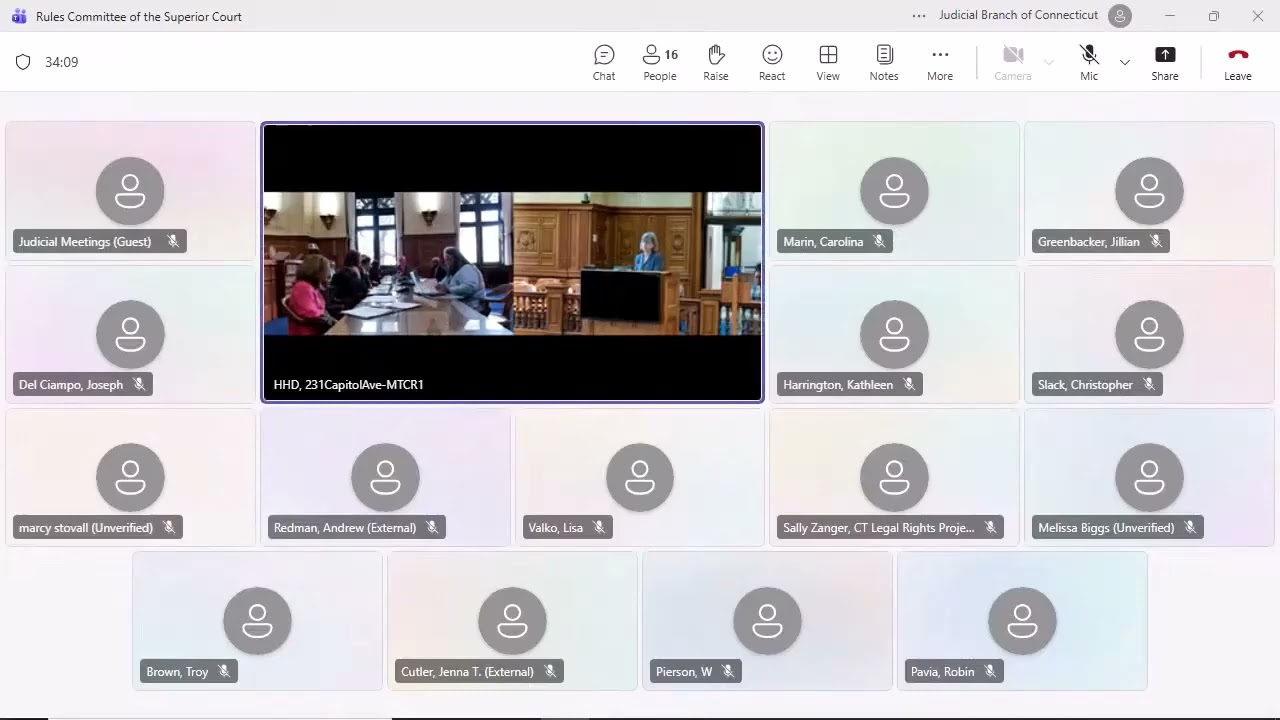Click Marin, Carolina's participant avatar
This screenshot has width=1280, height=720.
coord(894,191)
